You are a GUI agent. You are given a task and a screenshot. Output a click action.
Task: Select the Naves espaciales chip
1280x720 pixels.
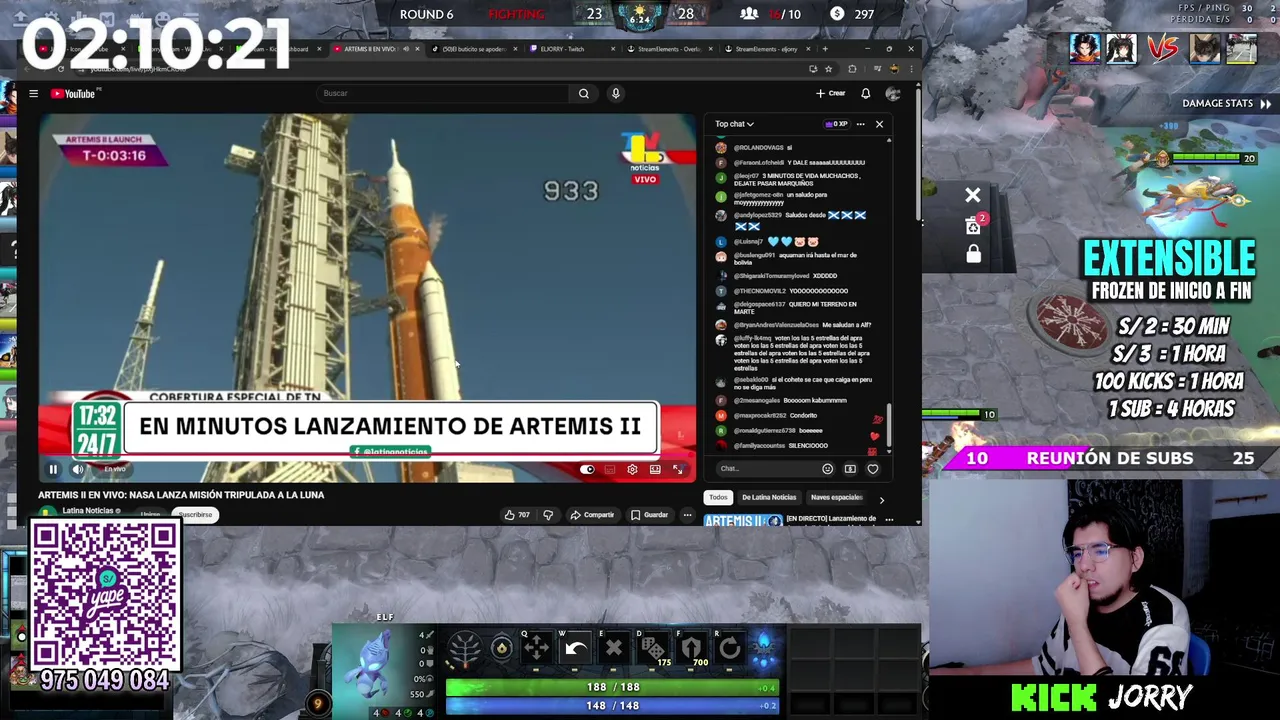pos(837,497)
